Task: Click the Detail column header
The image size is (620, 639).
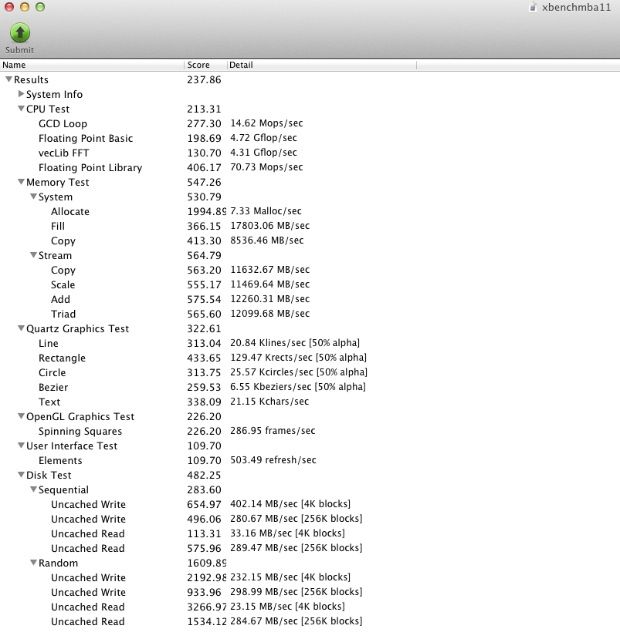Action: tap(320, 65)
